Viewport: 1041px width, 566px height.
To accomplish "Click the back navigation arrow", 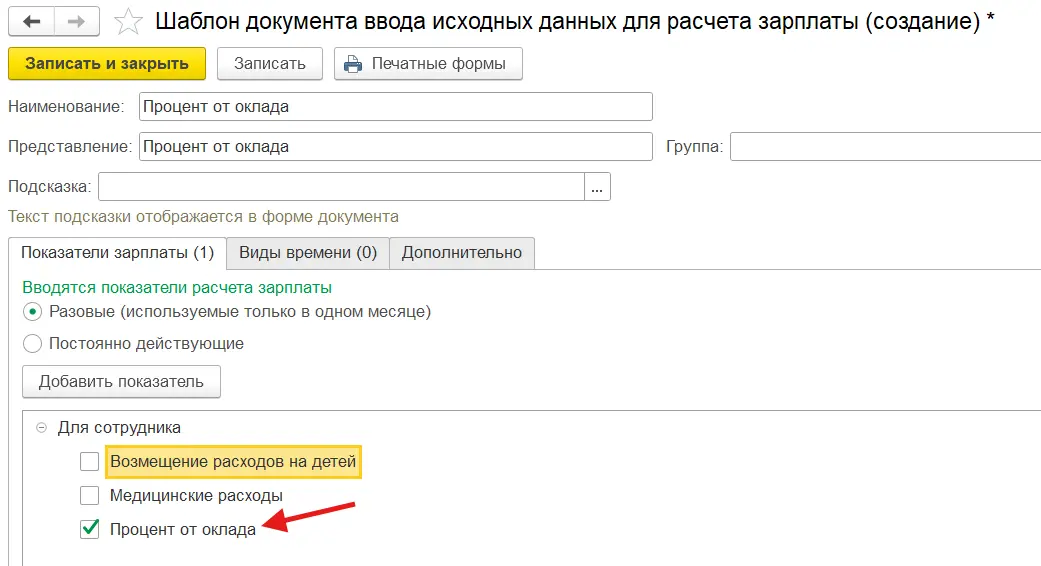I will coord(32,21).
